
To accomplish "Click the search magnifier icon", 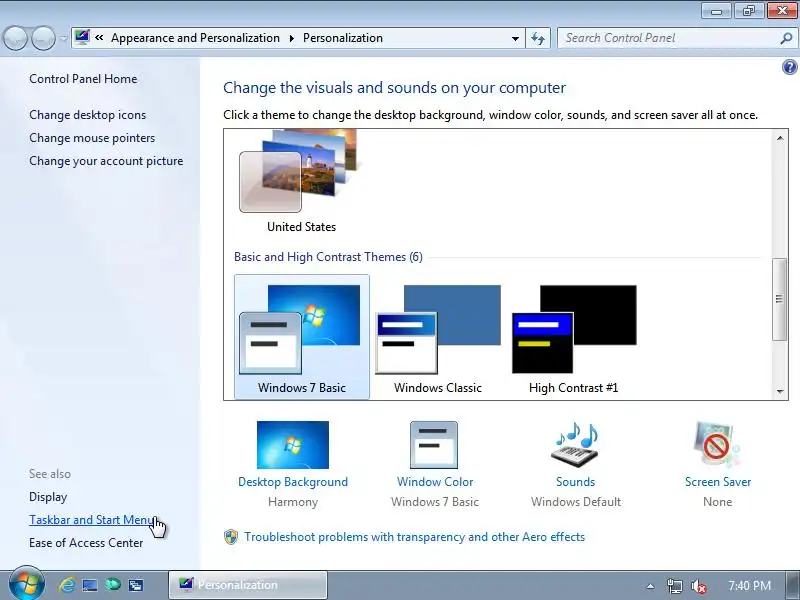I will coord(786,38).
